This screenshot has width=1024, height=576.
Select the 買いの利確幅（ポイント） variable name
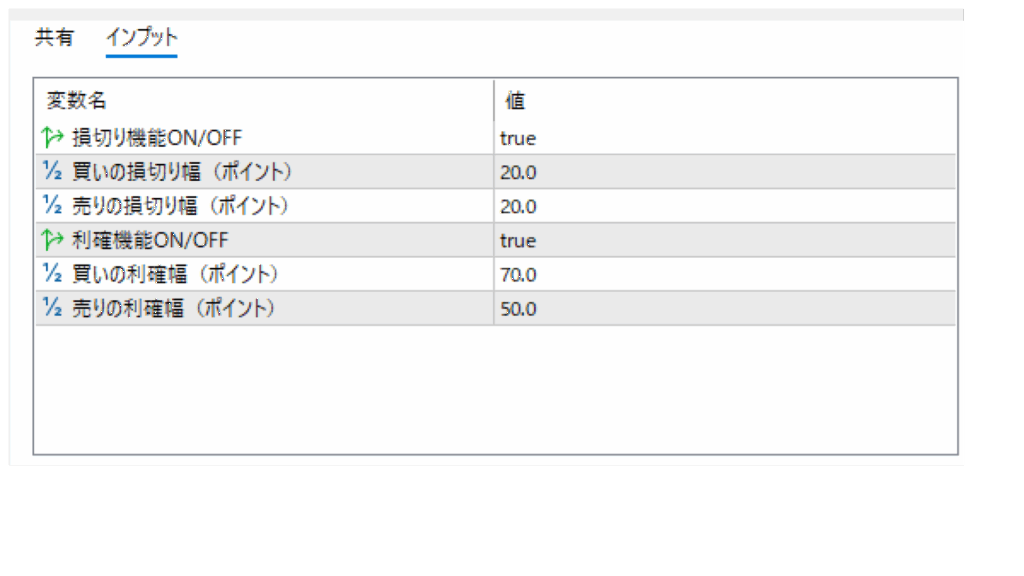tap(175, 274)
